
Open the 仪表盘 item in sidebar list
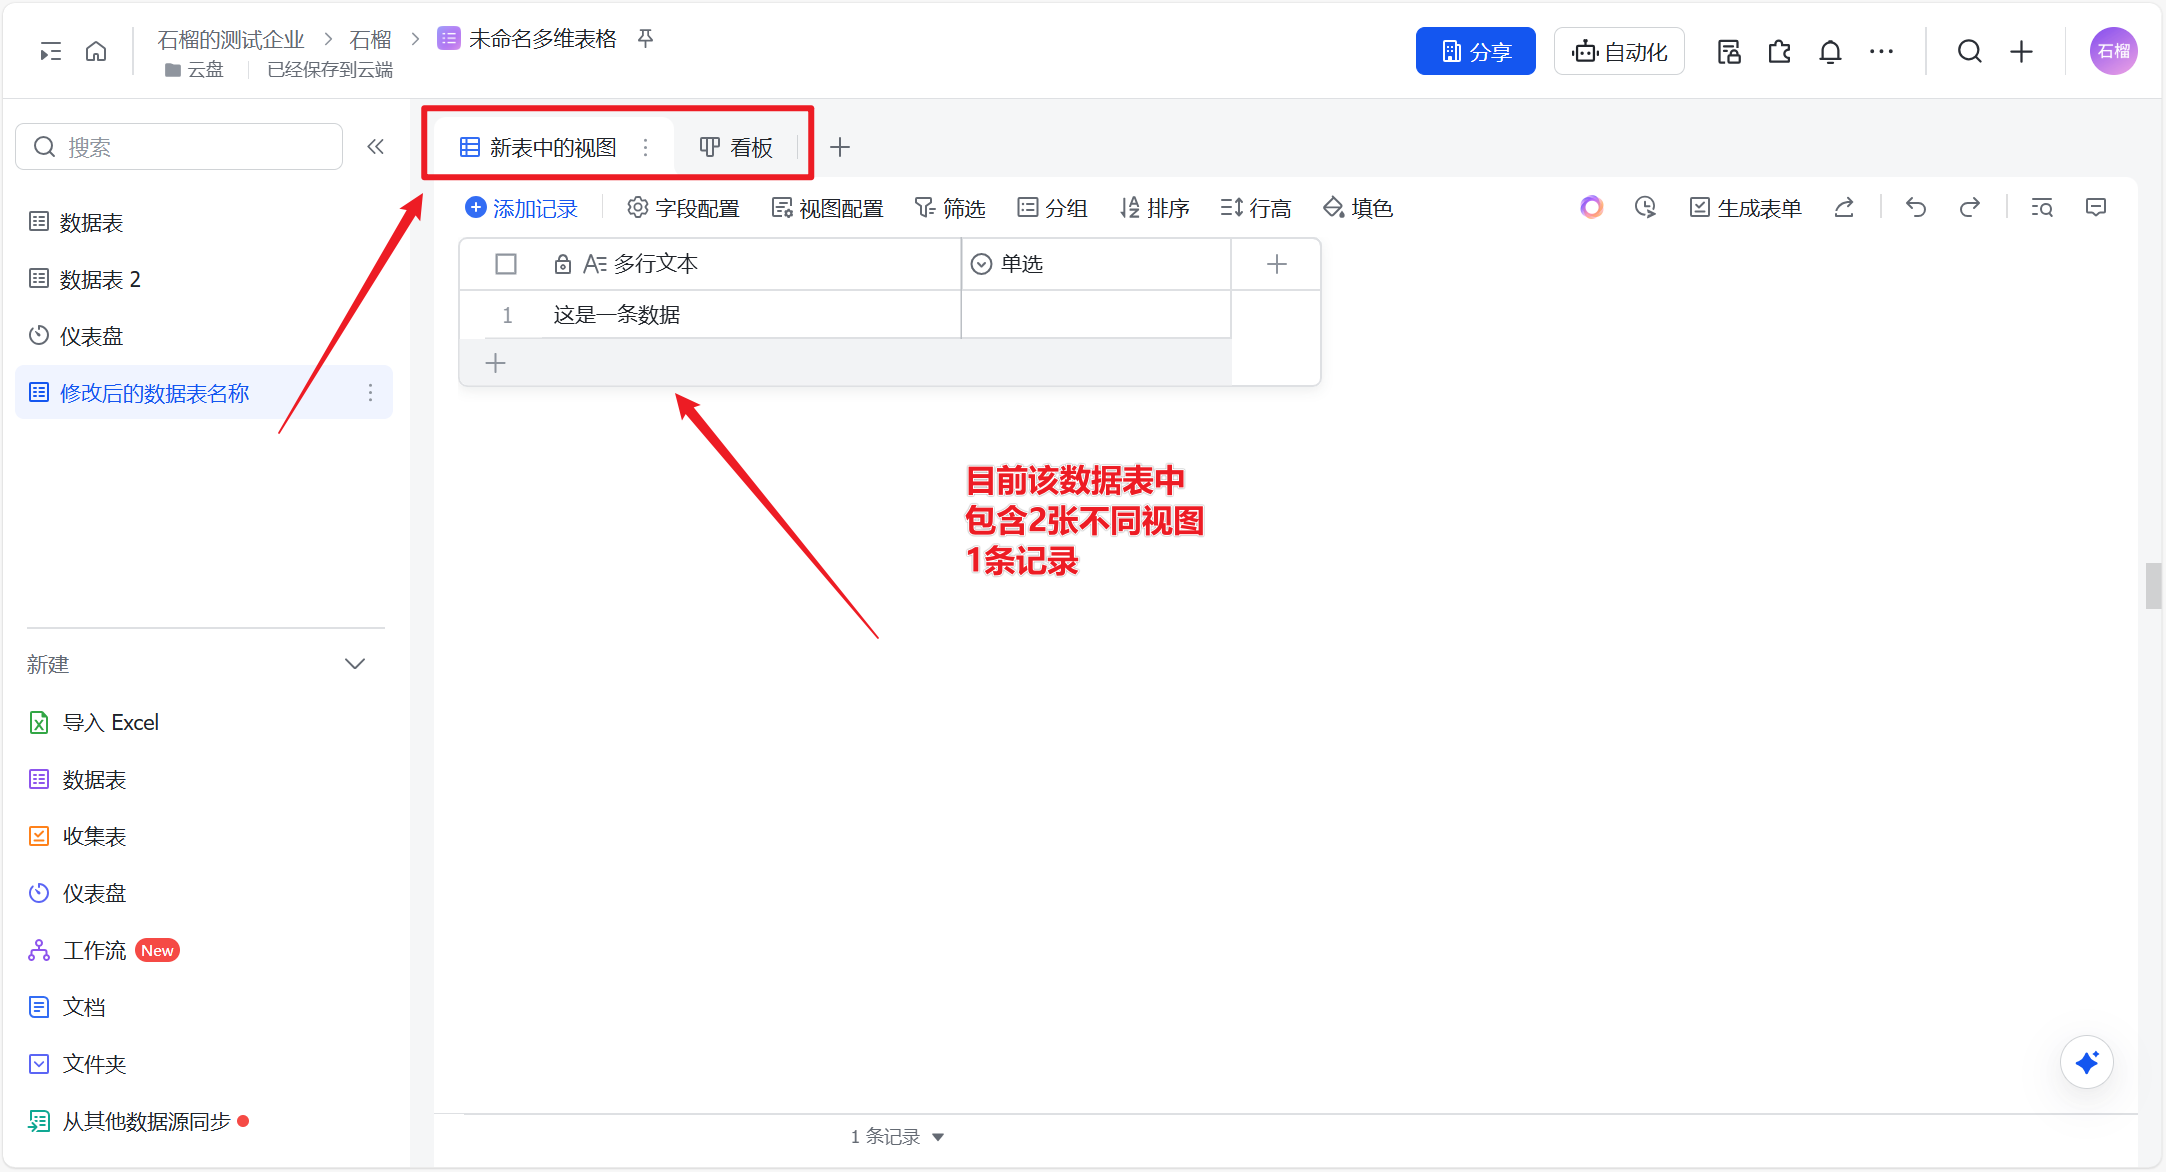coord(90,336)
